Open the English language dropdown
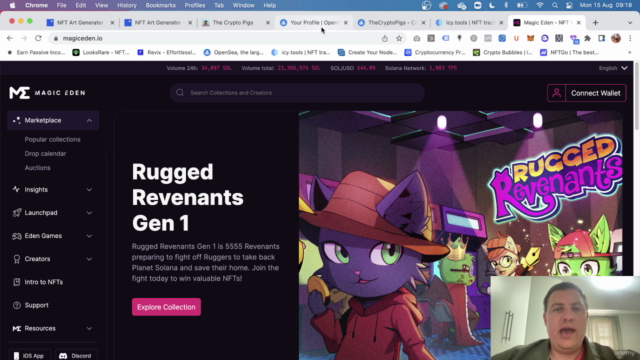This screenshot has height=360, width=640. pyautogui.click(x=613, y=68)
